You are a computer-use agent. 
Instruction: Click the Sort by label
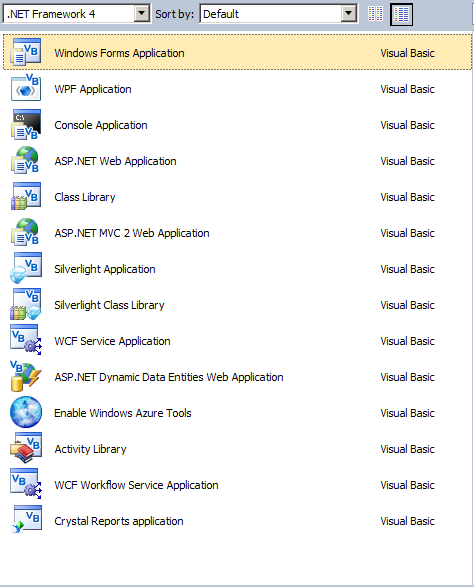point(174,14)
